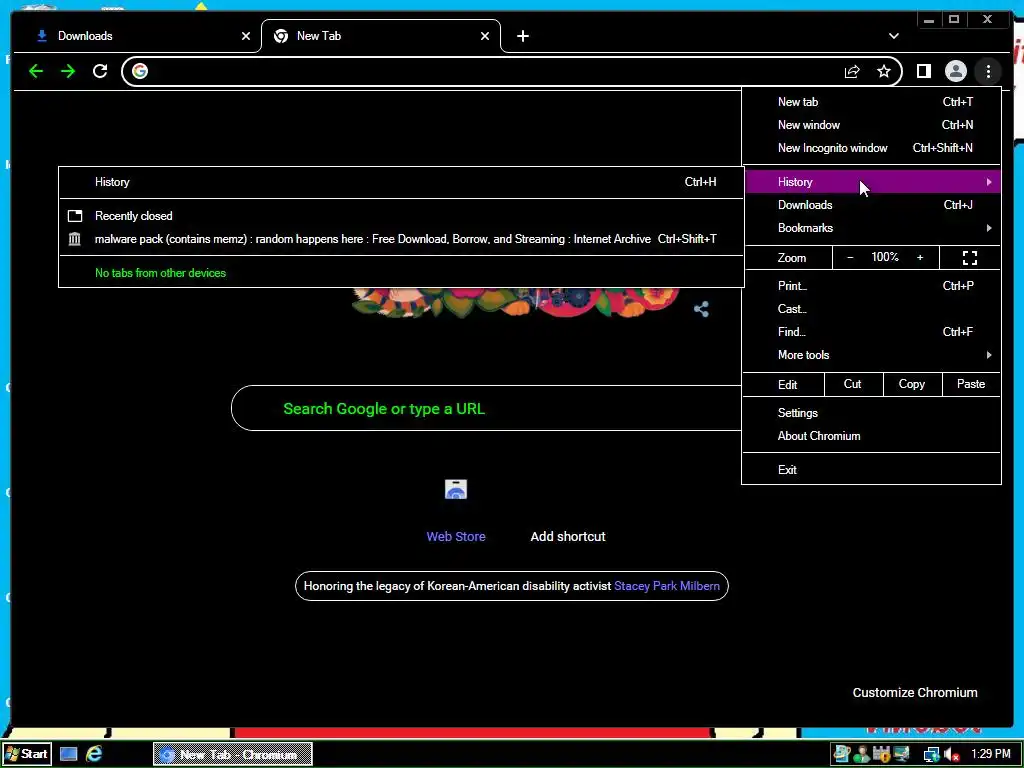The height and width of the screenshot is (768, 1024).
Task: Switch to the Downloads tab
Action: pos(136,36)
